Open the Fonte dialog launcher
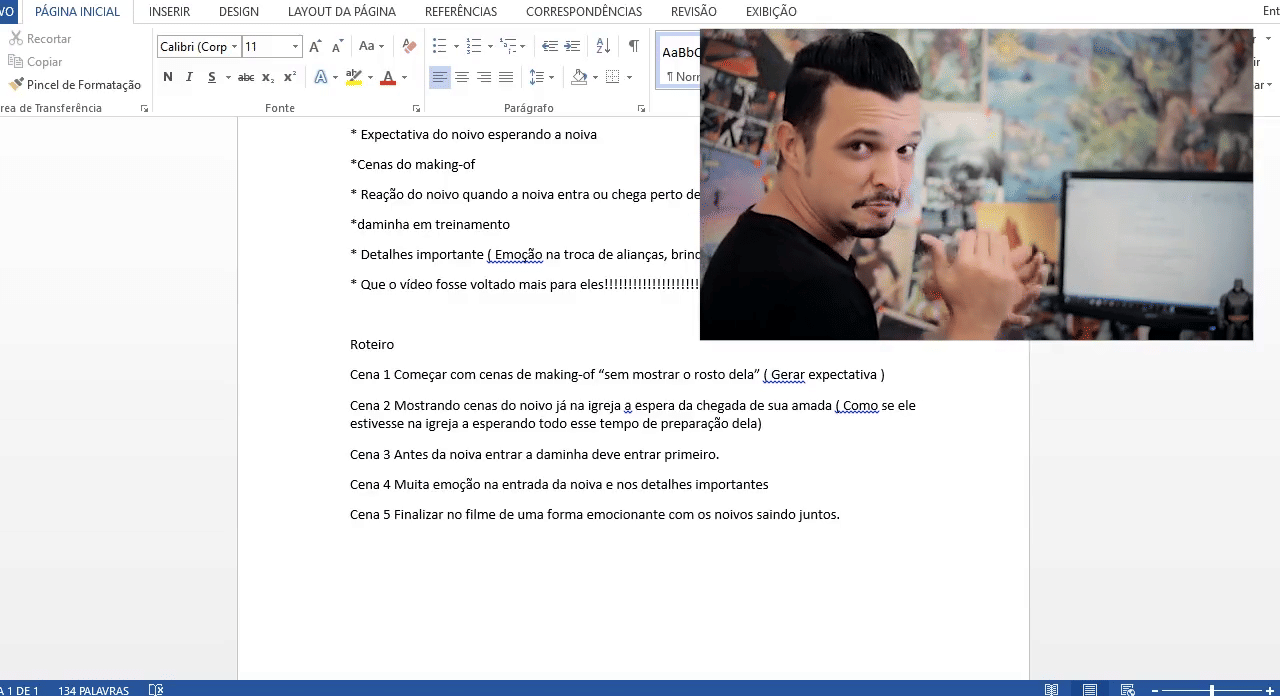This screenshot has height=696, width=1280. coord(416,108)
